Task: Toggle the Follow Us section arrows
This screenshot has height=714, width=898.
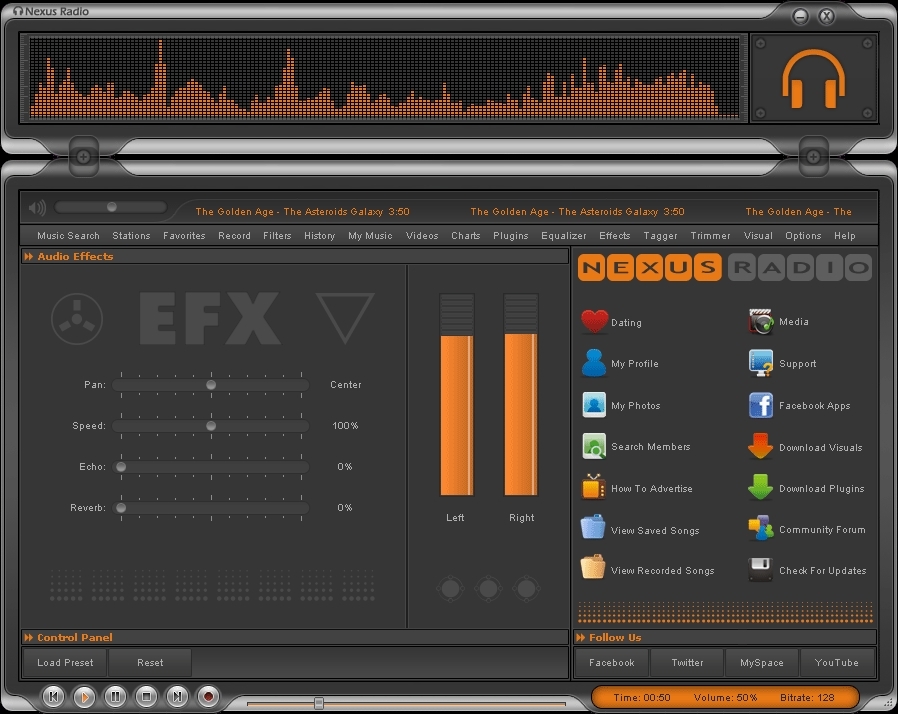Action: point(581,637)
